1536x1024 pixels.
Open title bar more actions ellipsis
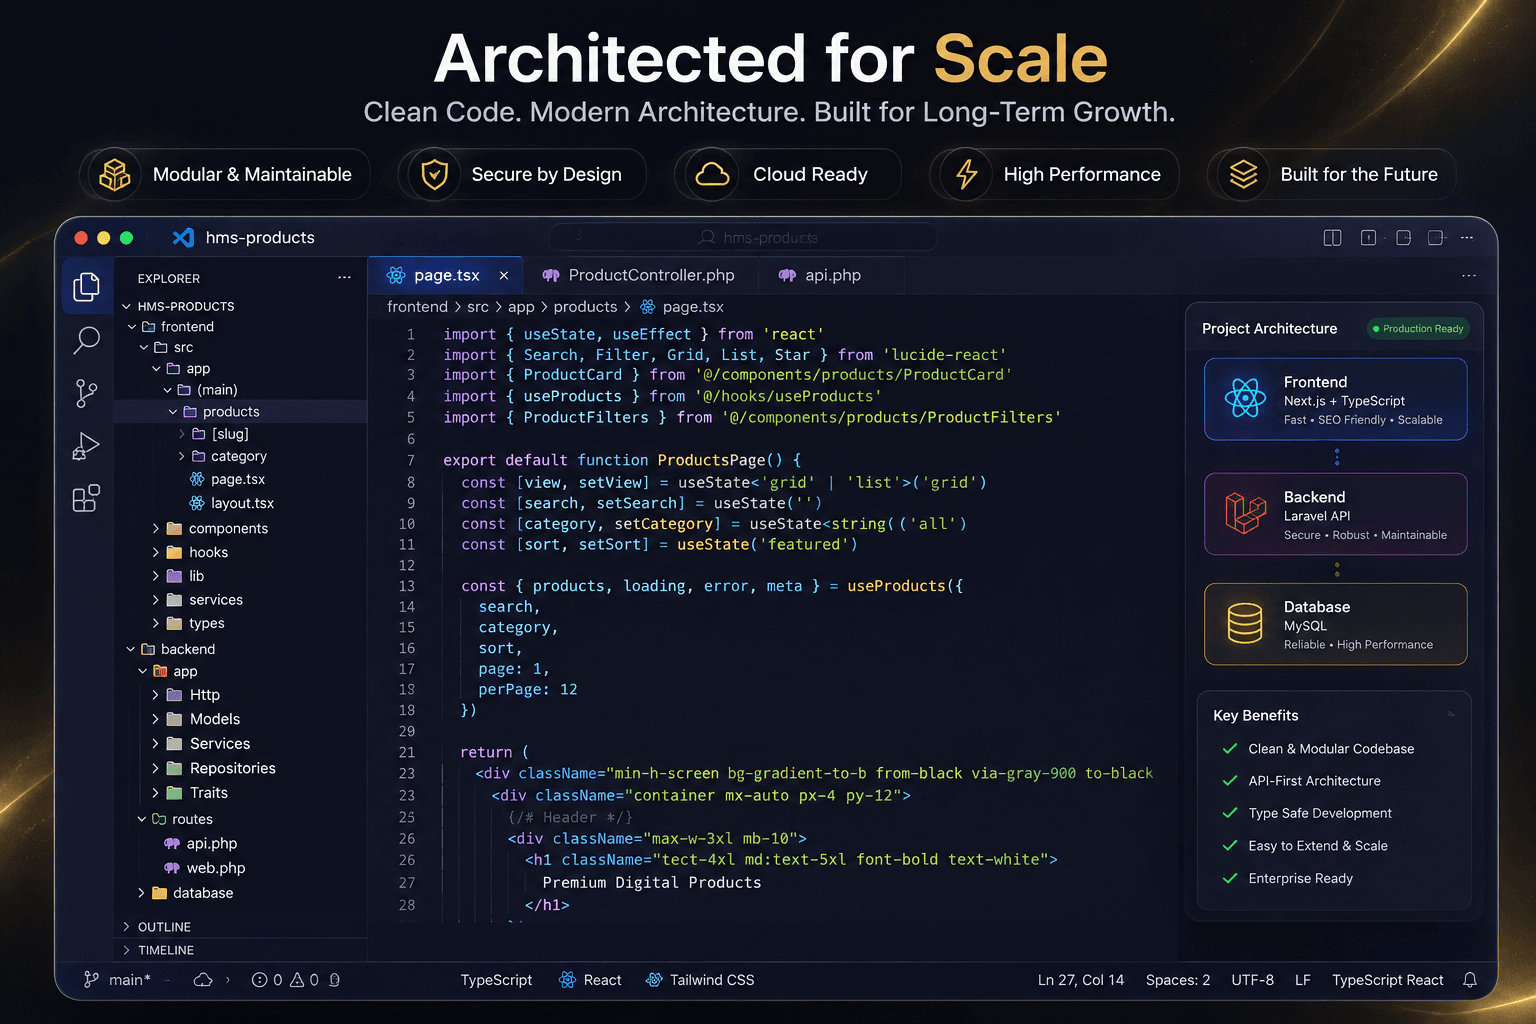point(1467,238)
